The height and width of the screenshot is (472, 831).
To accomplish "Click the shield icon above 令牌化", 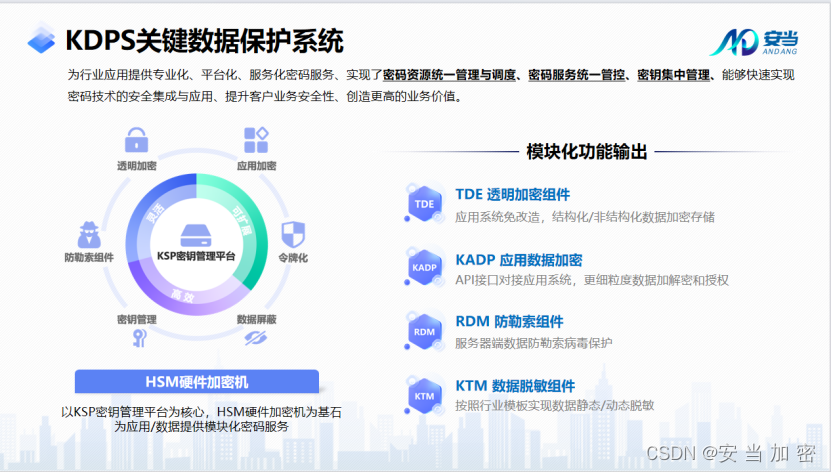I will [293, 234].
